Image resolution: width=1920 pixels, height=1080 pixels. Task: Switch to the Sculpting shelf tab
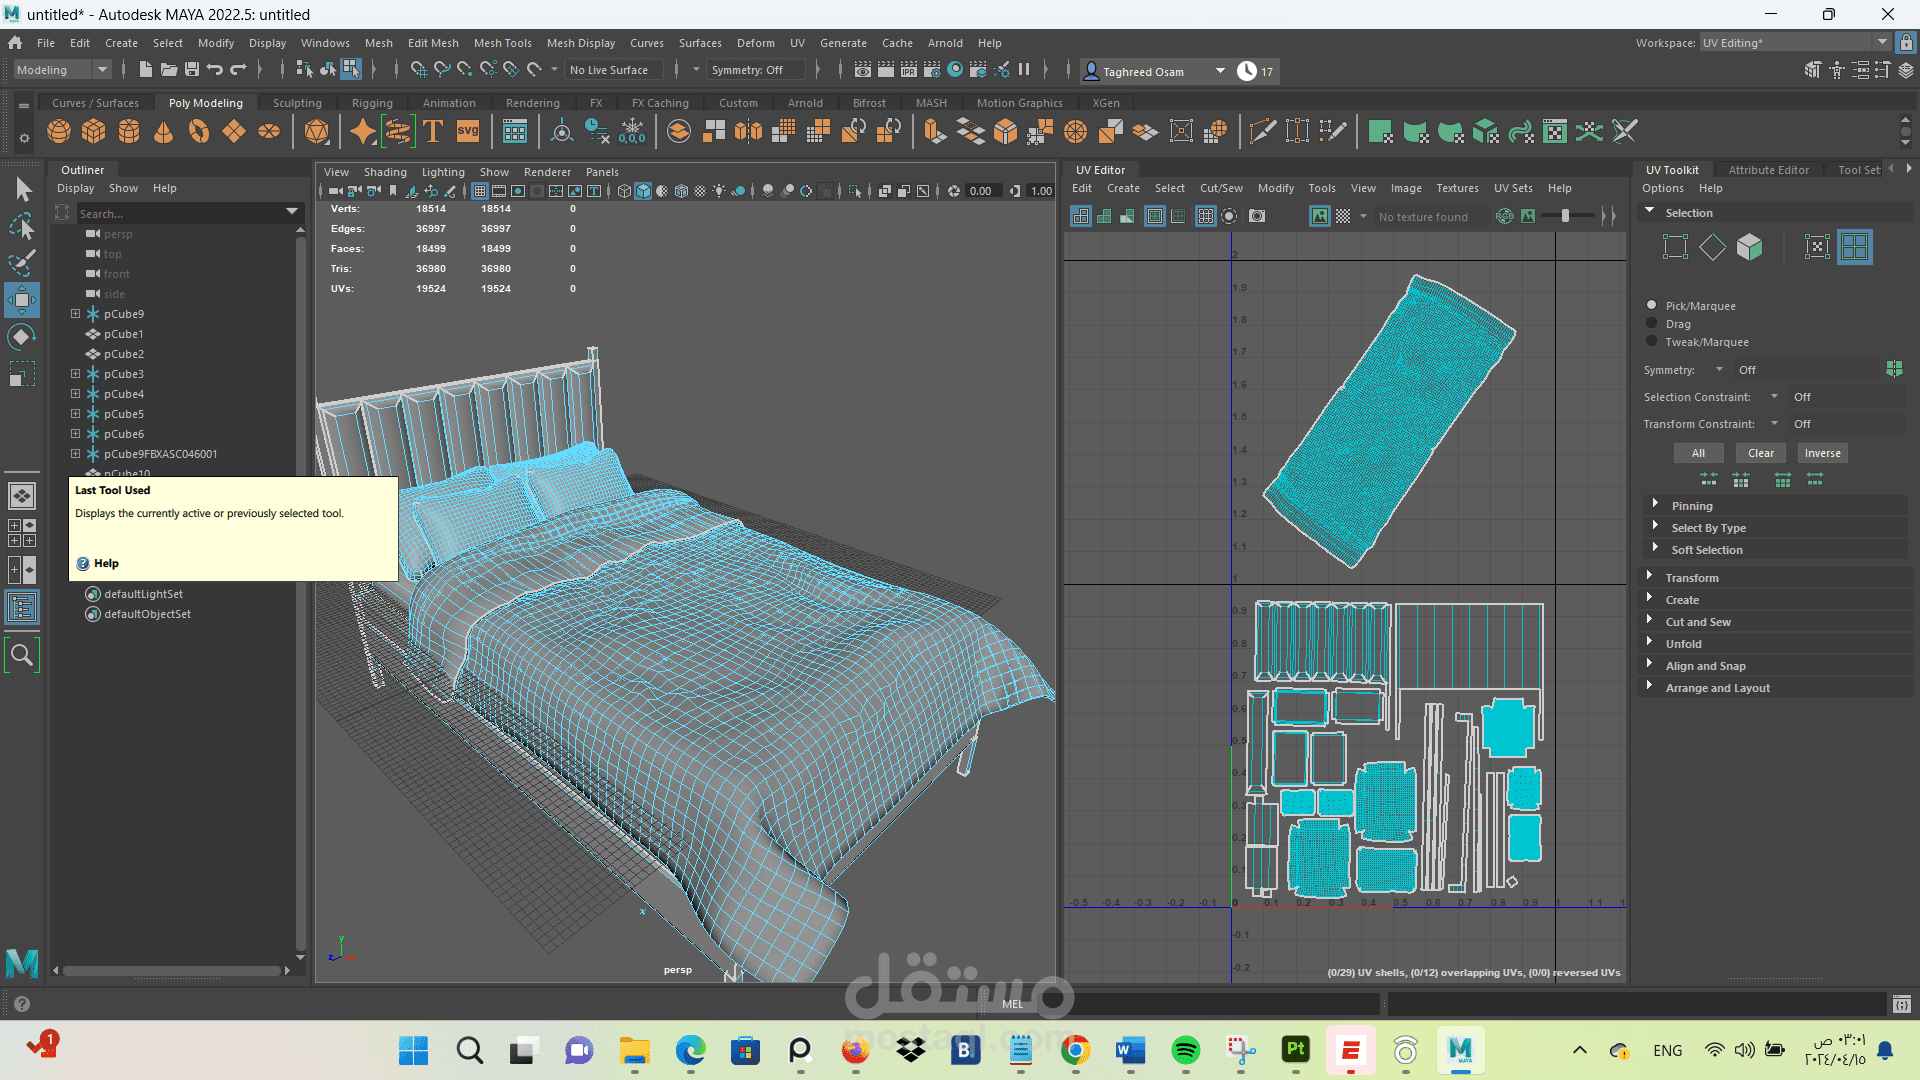click(x=297, y=103)
